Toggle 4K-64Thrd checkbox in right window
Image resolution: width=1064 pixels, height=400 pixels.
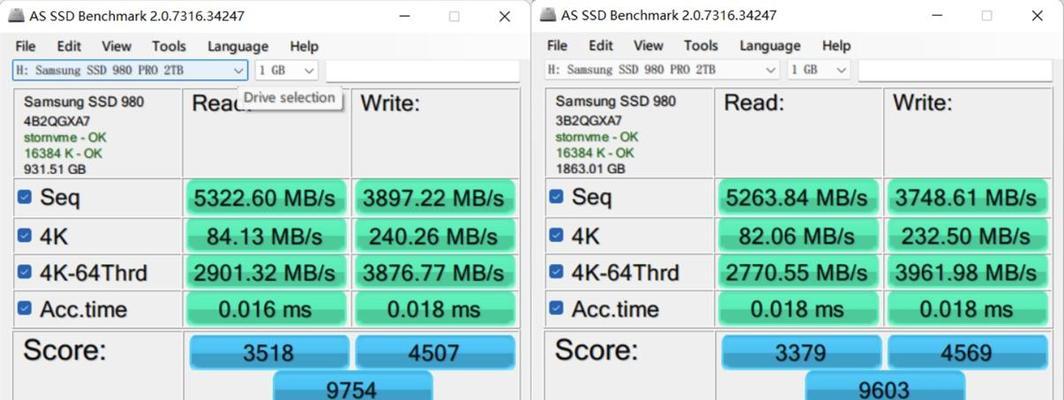pos(556,272)
